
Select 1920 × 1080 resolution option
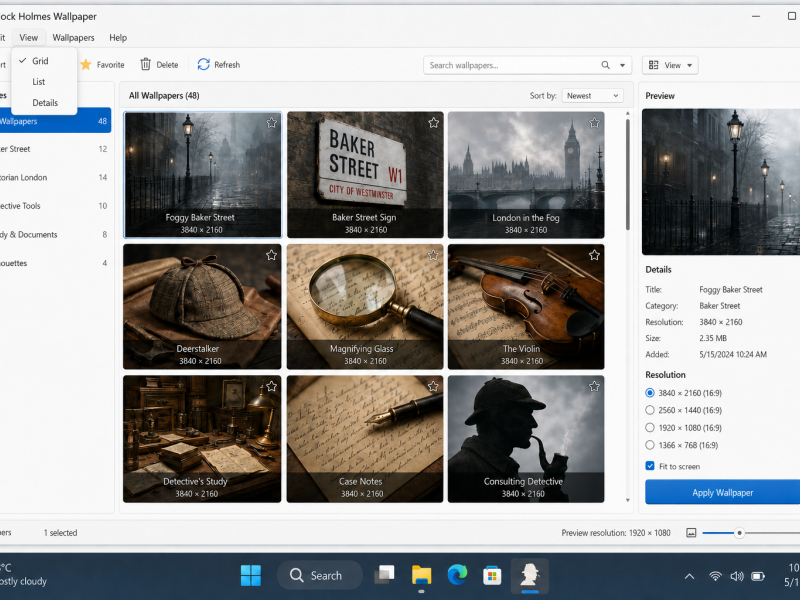[x=684, y=428]
